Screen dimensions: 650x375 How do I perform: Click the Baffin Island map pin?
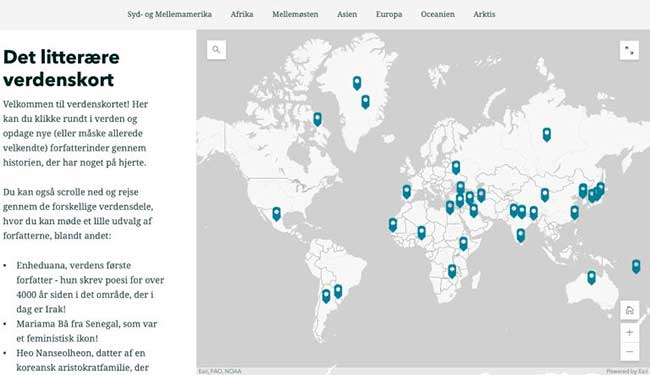[318, 119]
